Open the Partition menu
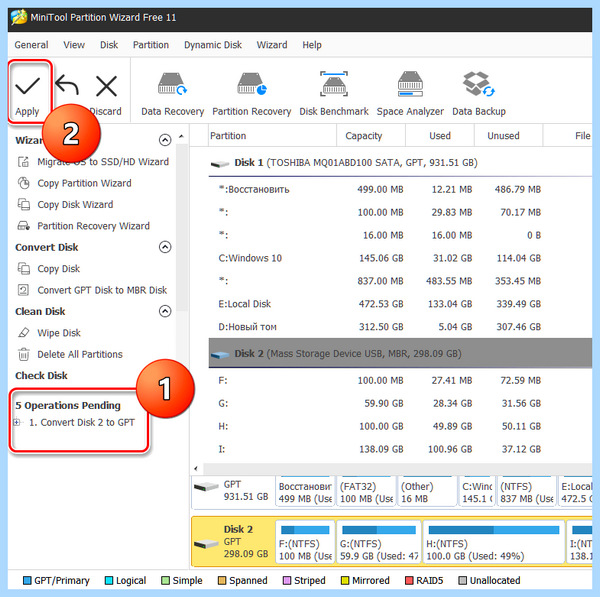This screenshot has width=600, height=597. (151, 45)
